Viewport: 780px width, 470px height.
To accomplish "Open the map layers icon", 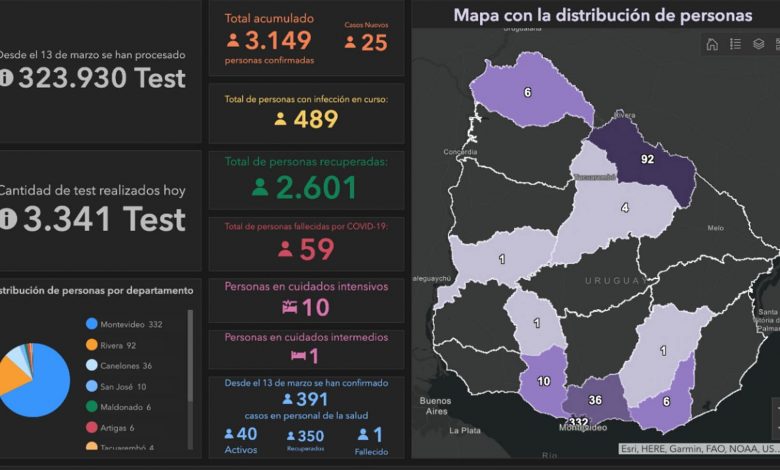I will click(x=759, y=44).
